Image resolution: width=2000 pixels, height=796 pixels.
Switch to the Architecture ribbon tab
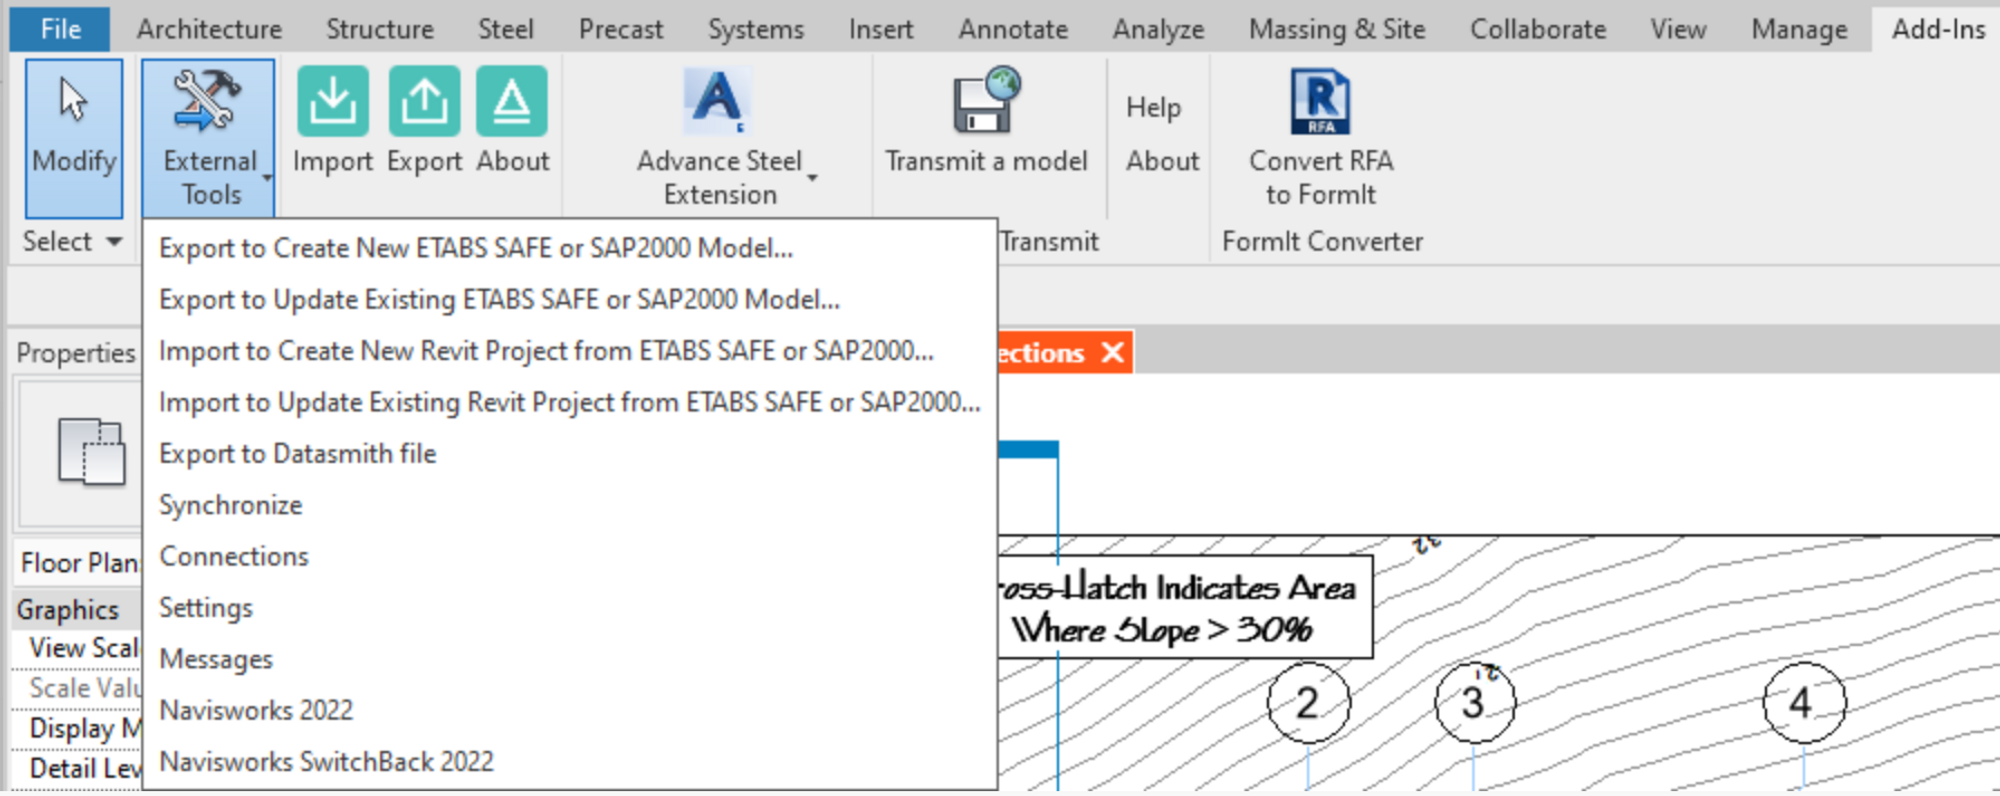(209, 29)
